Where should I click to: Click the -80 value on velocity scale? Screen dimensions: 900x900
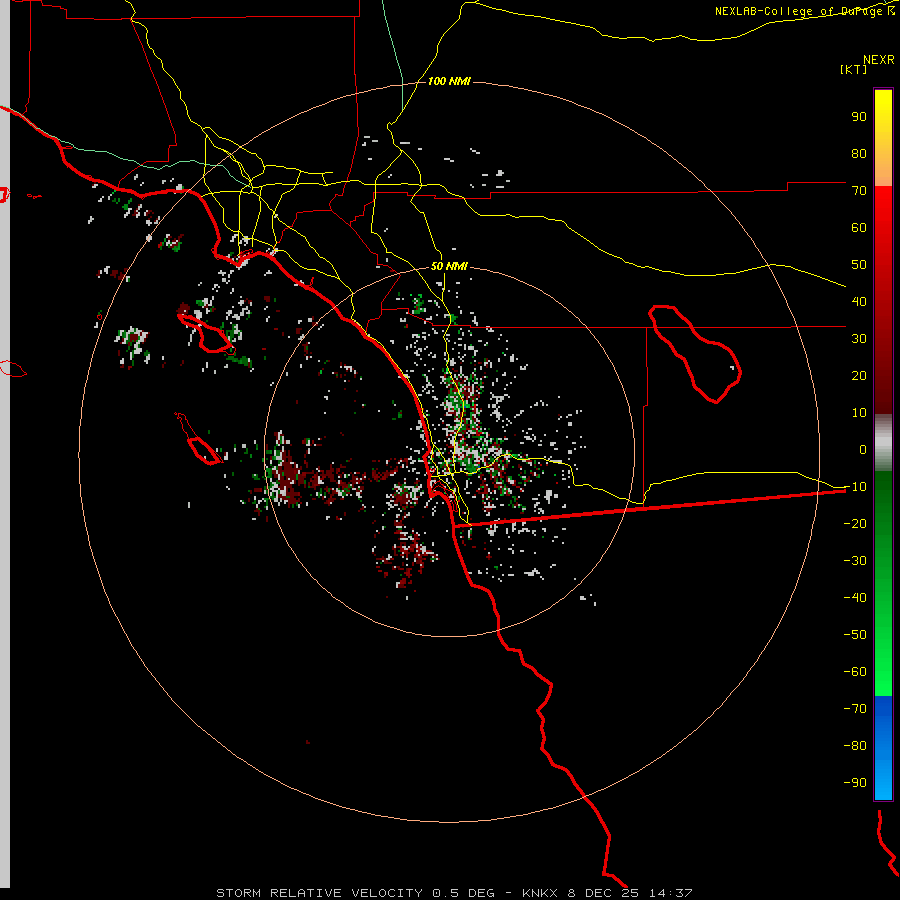pyautogui.click(x=855, y=746)
